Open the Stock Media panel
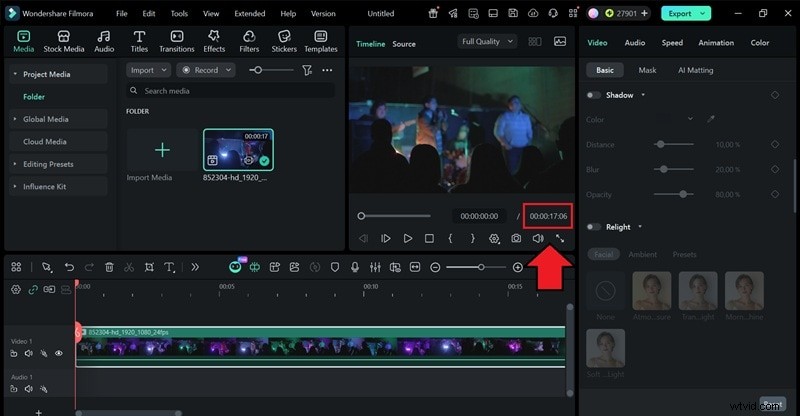Image resolution: width=800 pixels, height=416 pixels. (63, 41)
